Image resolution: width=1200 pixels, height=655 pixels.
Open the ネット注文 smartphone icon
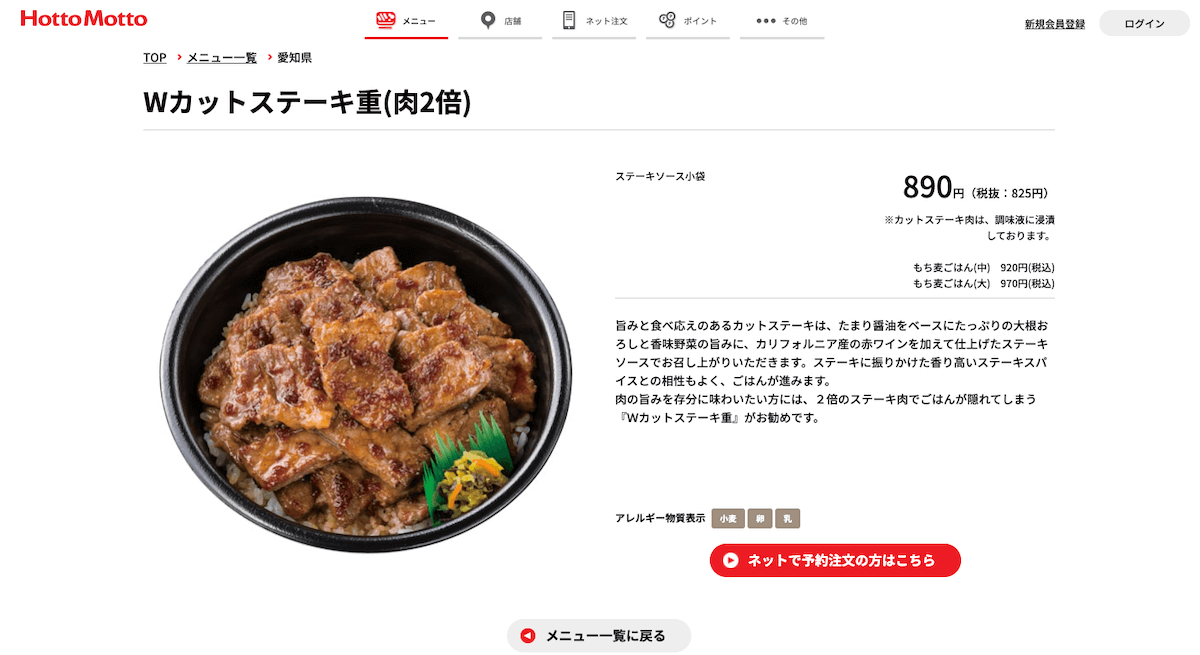pos(569,20)
